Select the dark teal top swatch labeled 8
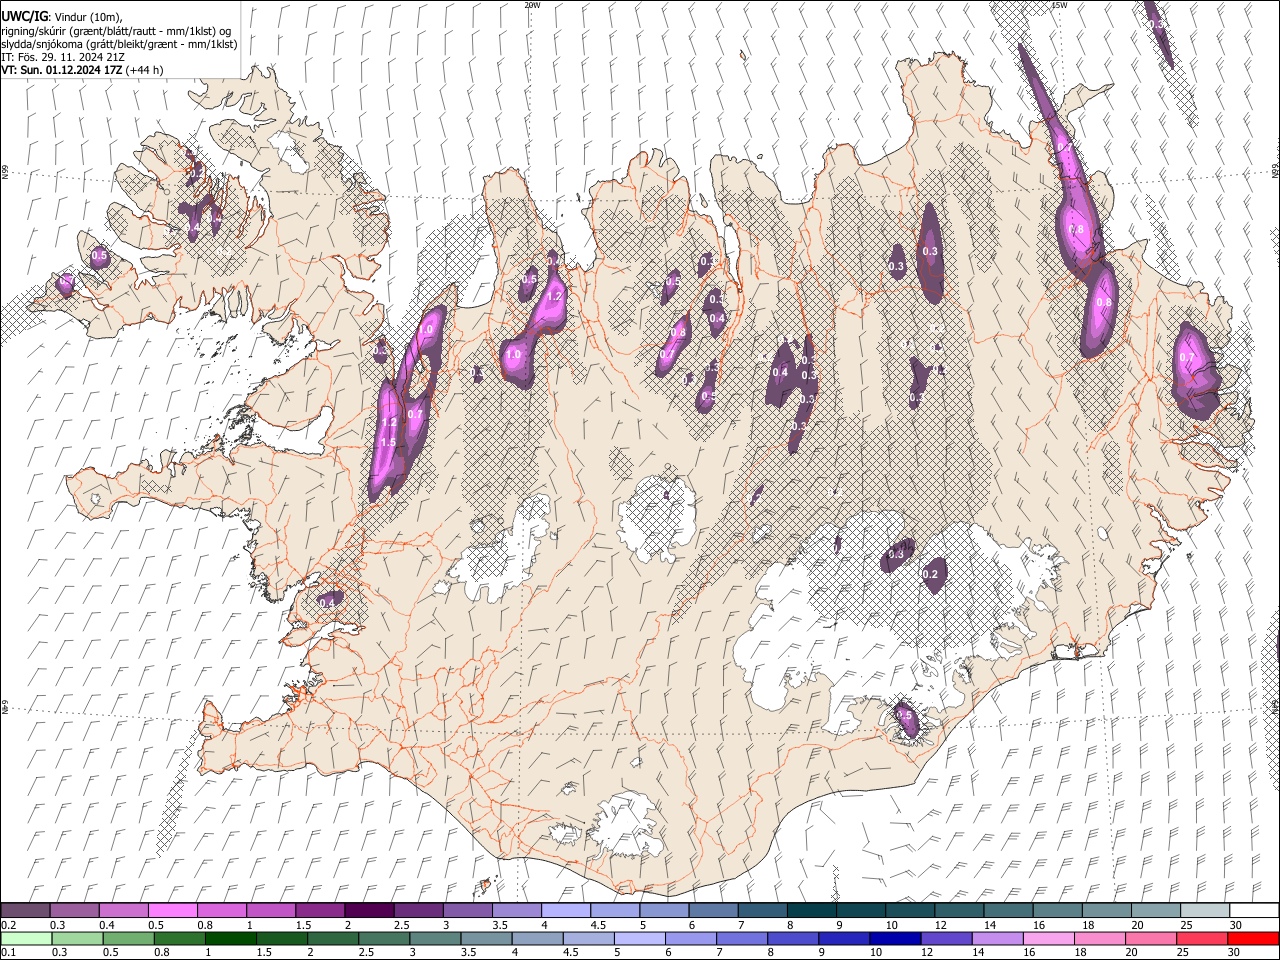The height and width of the screenshot is (960, 1280). [810, 911]
